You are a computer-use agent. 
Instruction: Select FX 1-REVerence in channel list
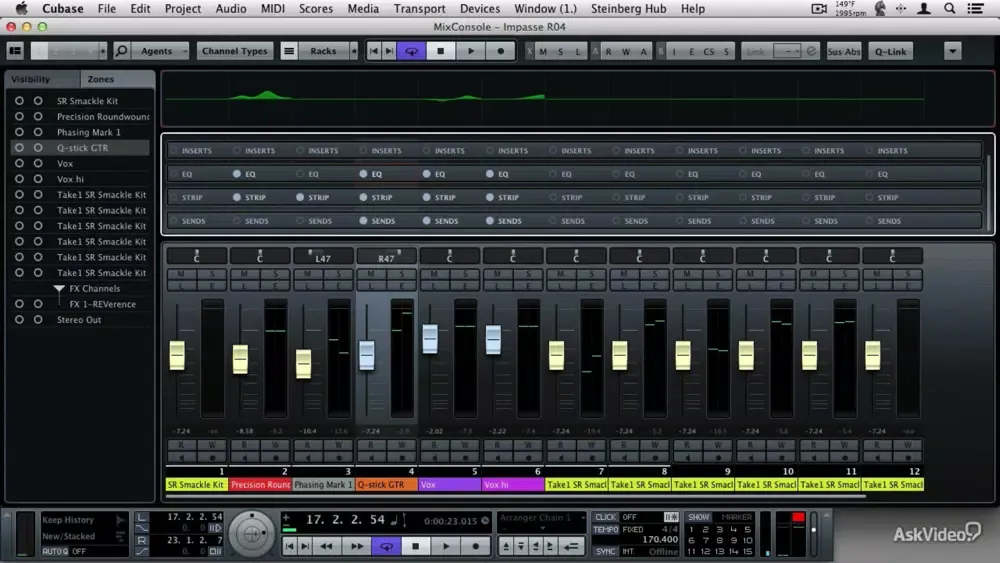coord(102,304)
